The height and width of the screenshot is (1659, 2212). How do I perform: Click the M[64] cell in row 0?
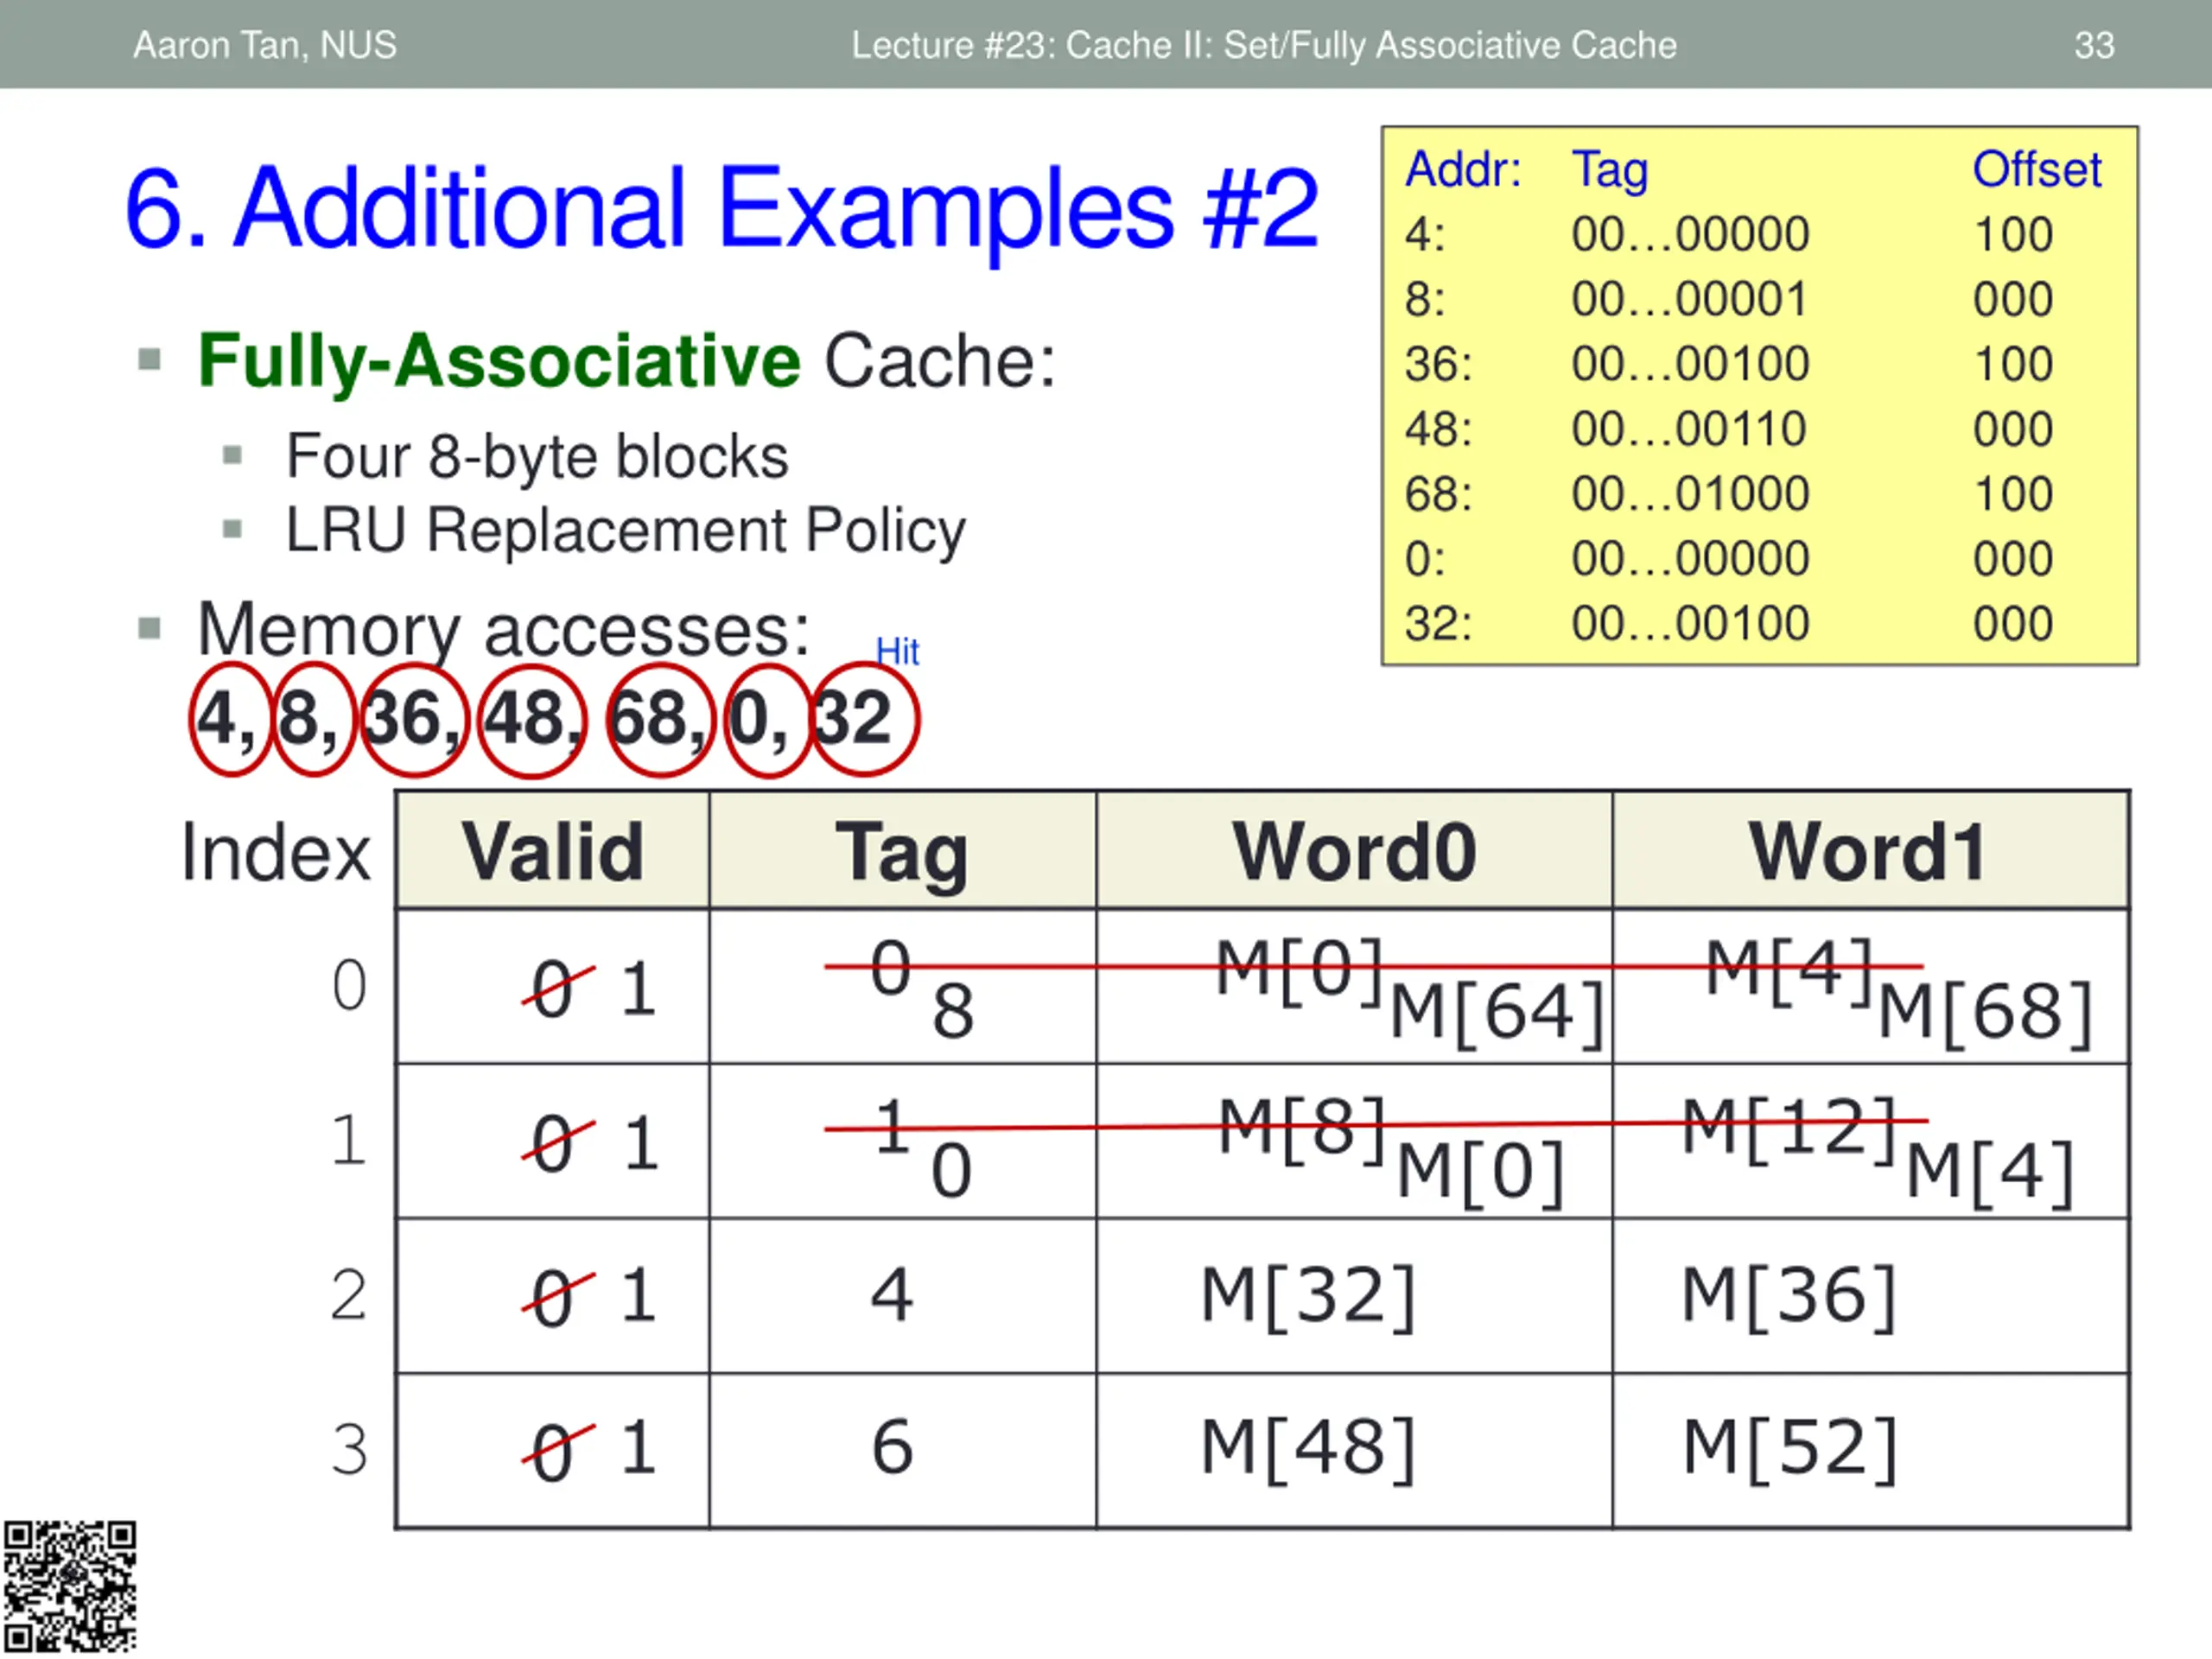tap(1497, 1013)
